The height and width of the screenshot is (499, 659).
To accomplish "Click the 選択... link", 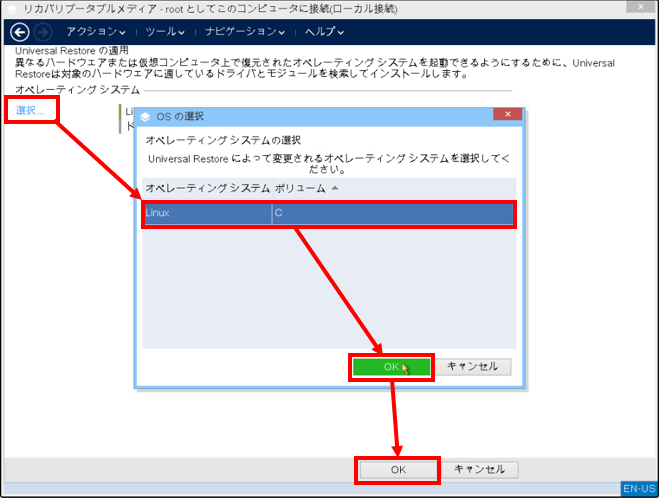I will [30, 111].
